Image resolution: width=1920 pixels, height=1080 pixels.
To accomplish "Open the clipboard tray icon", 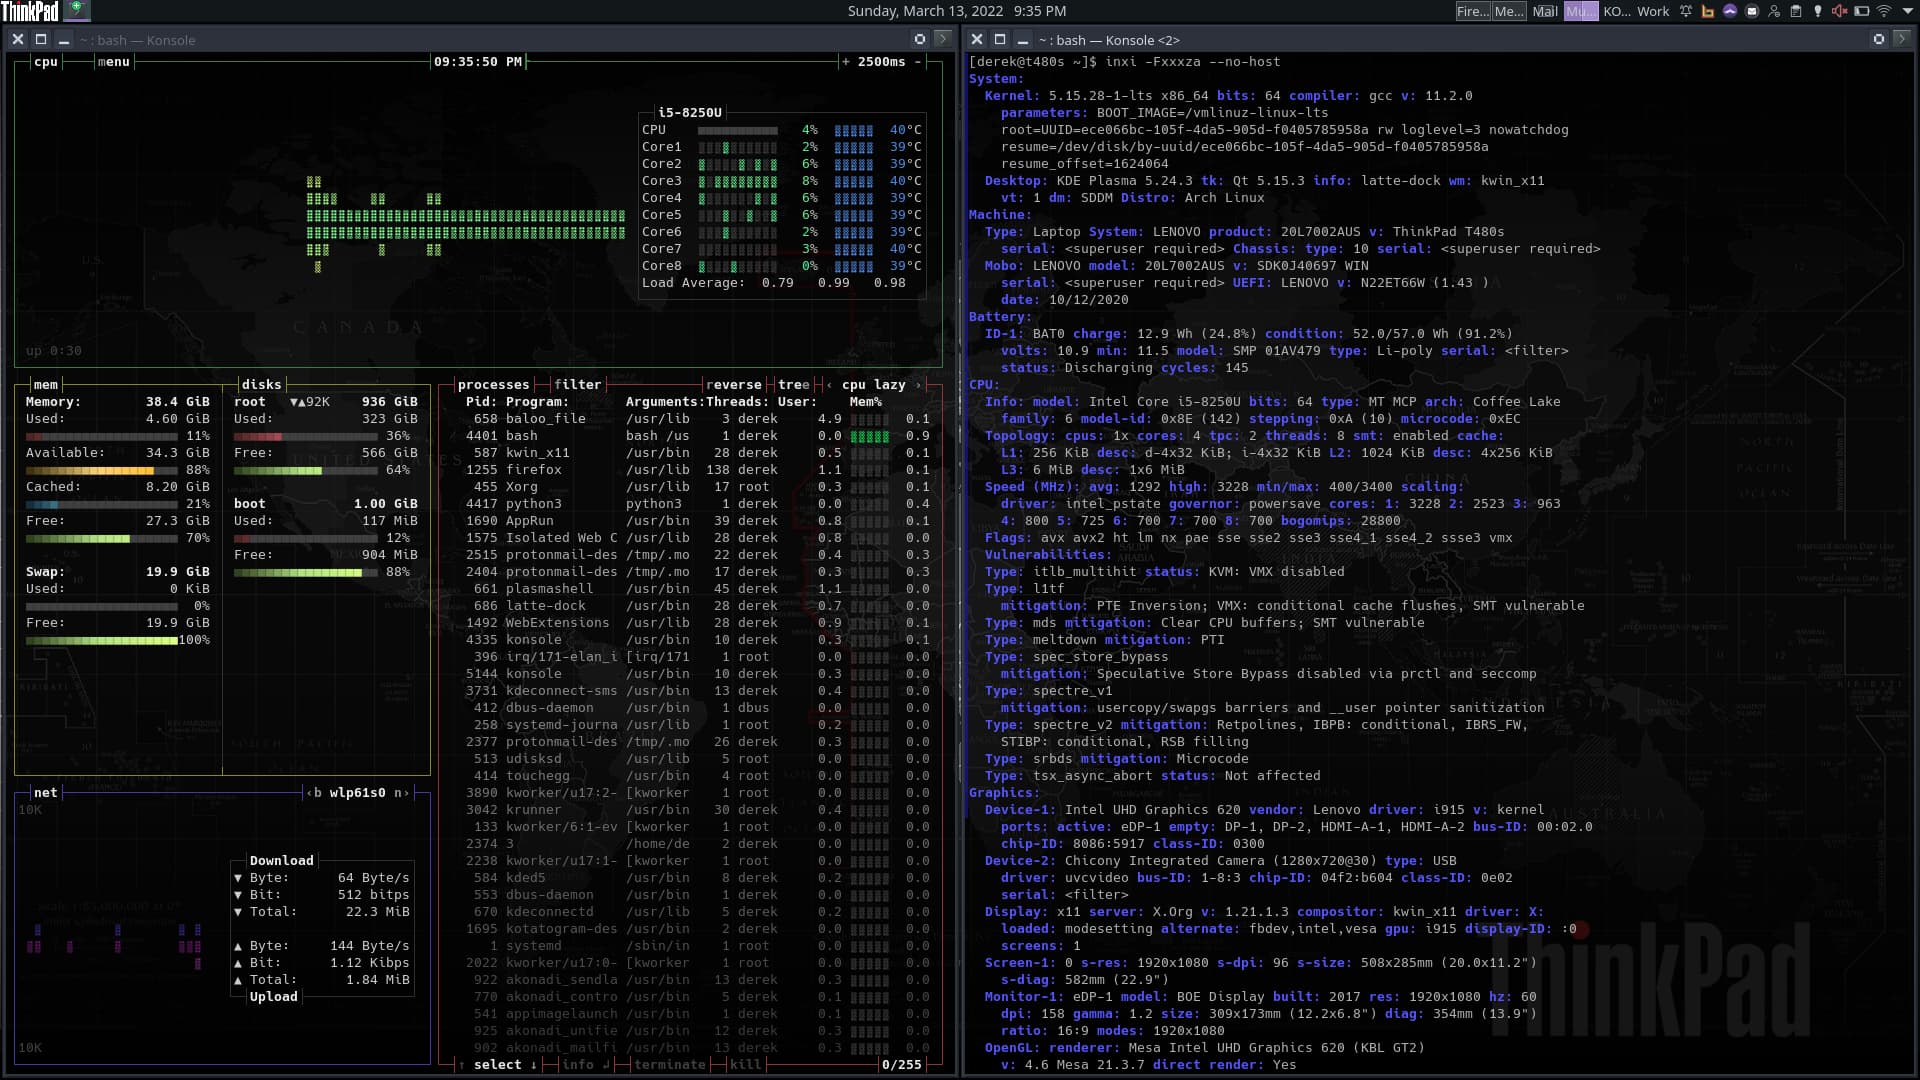I will [x=1796, y=11].
